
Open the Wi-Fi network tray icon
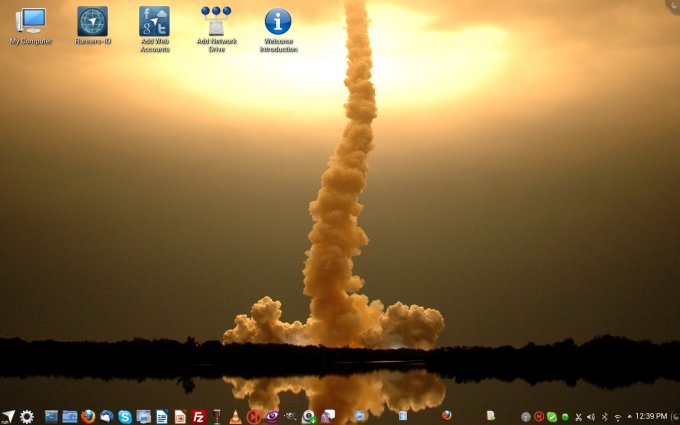point(617,416)
